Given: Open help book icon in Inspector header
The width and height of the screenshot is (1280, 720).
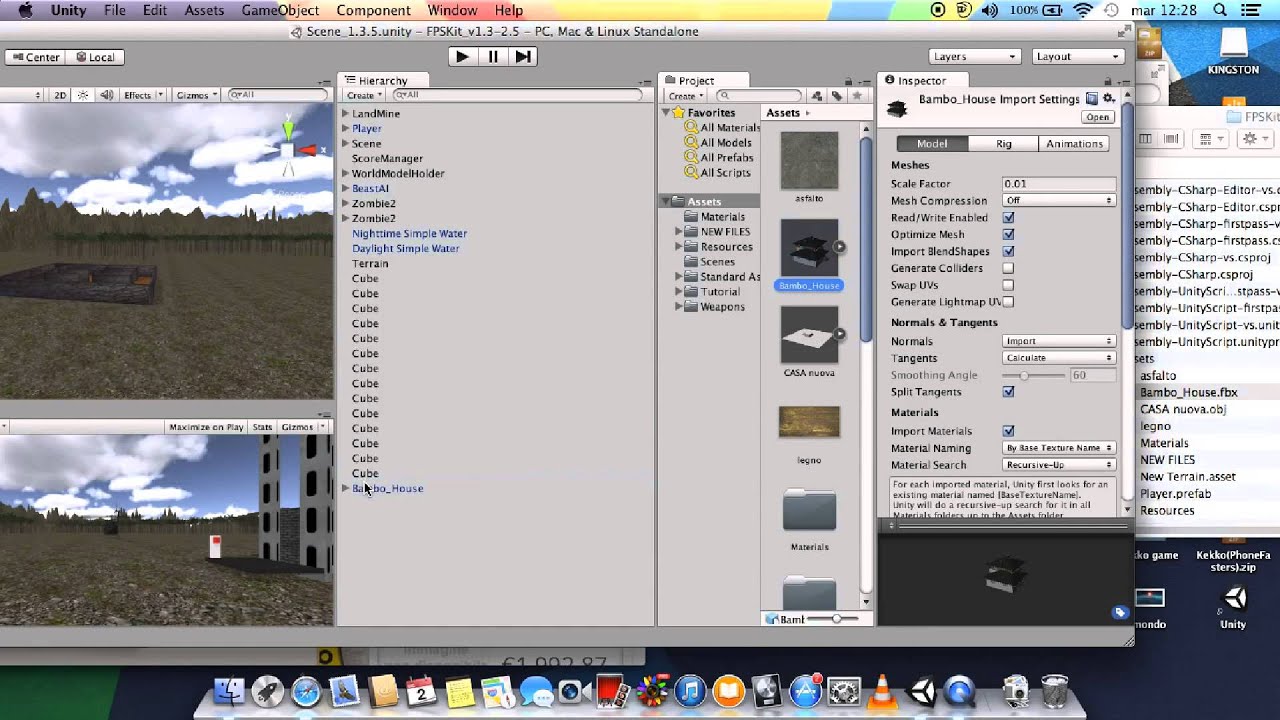Looking at the screenshot, I should tap(1092, 99).
